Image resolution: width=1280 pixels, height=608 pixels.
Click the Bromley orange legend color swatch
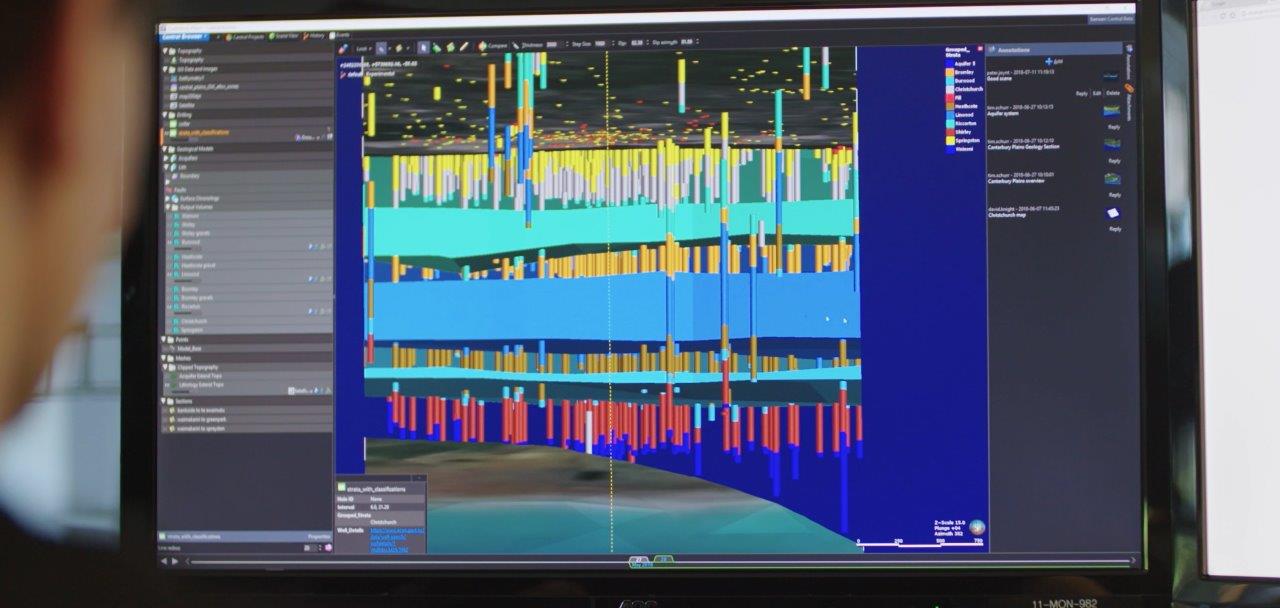click(949, 72)
